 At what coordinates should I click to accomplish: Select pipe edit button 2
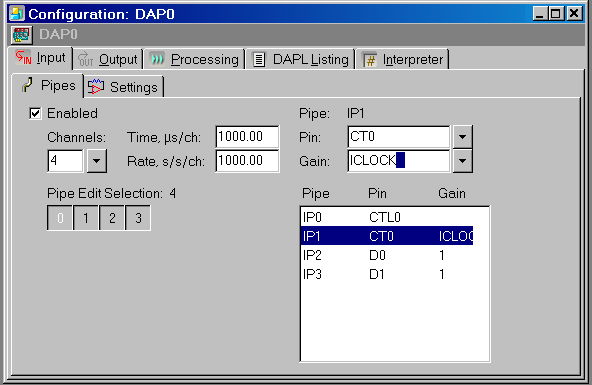[112, 218]
